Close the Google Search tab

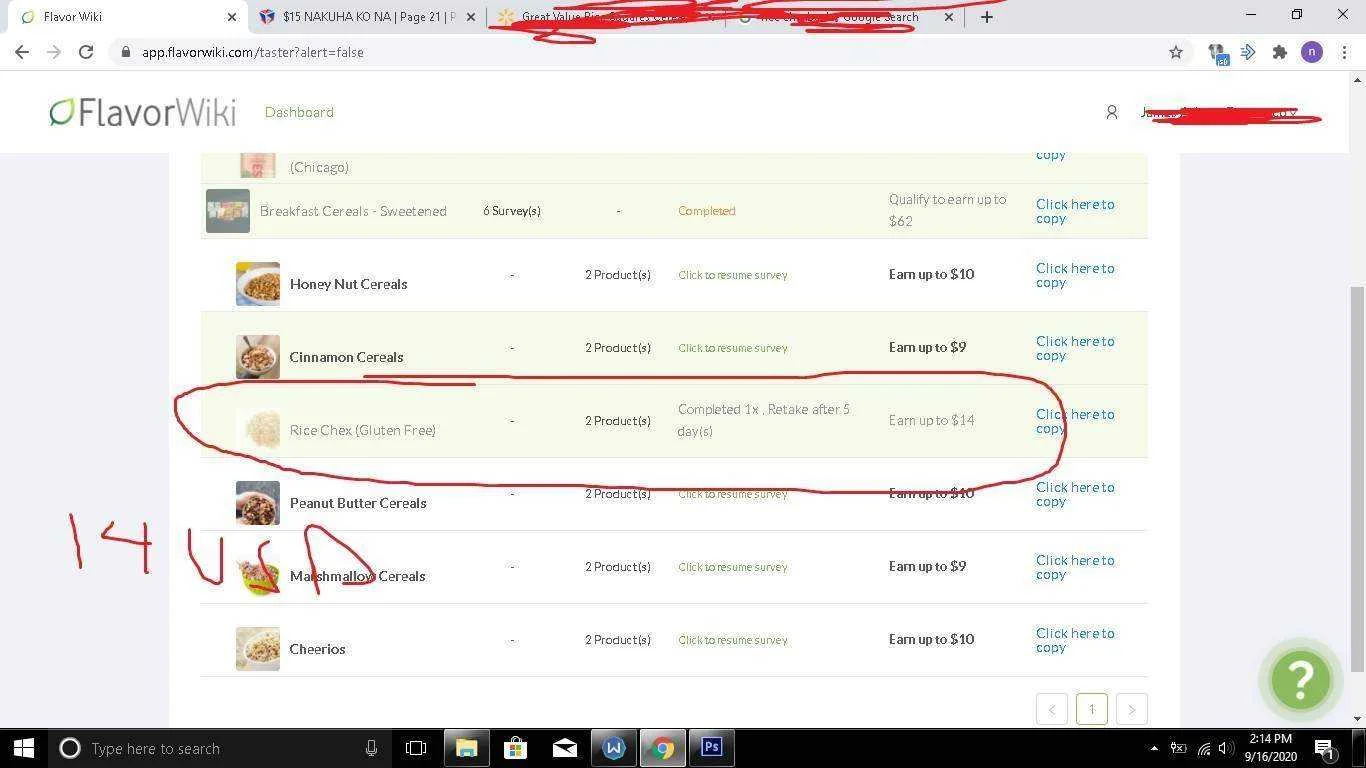coord(949,17)
